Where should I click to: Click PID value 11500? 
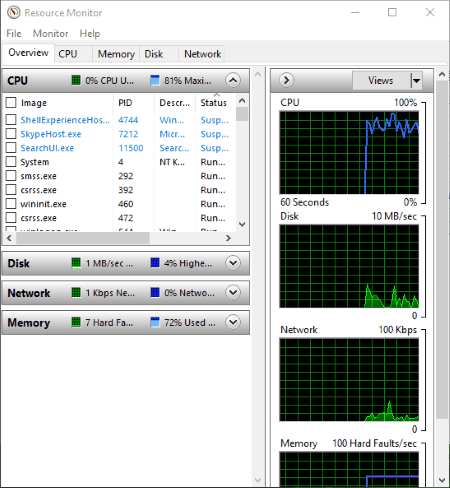point(131,148)
